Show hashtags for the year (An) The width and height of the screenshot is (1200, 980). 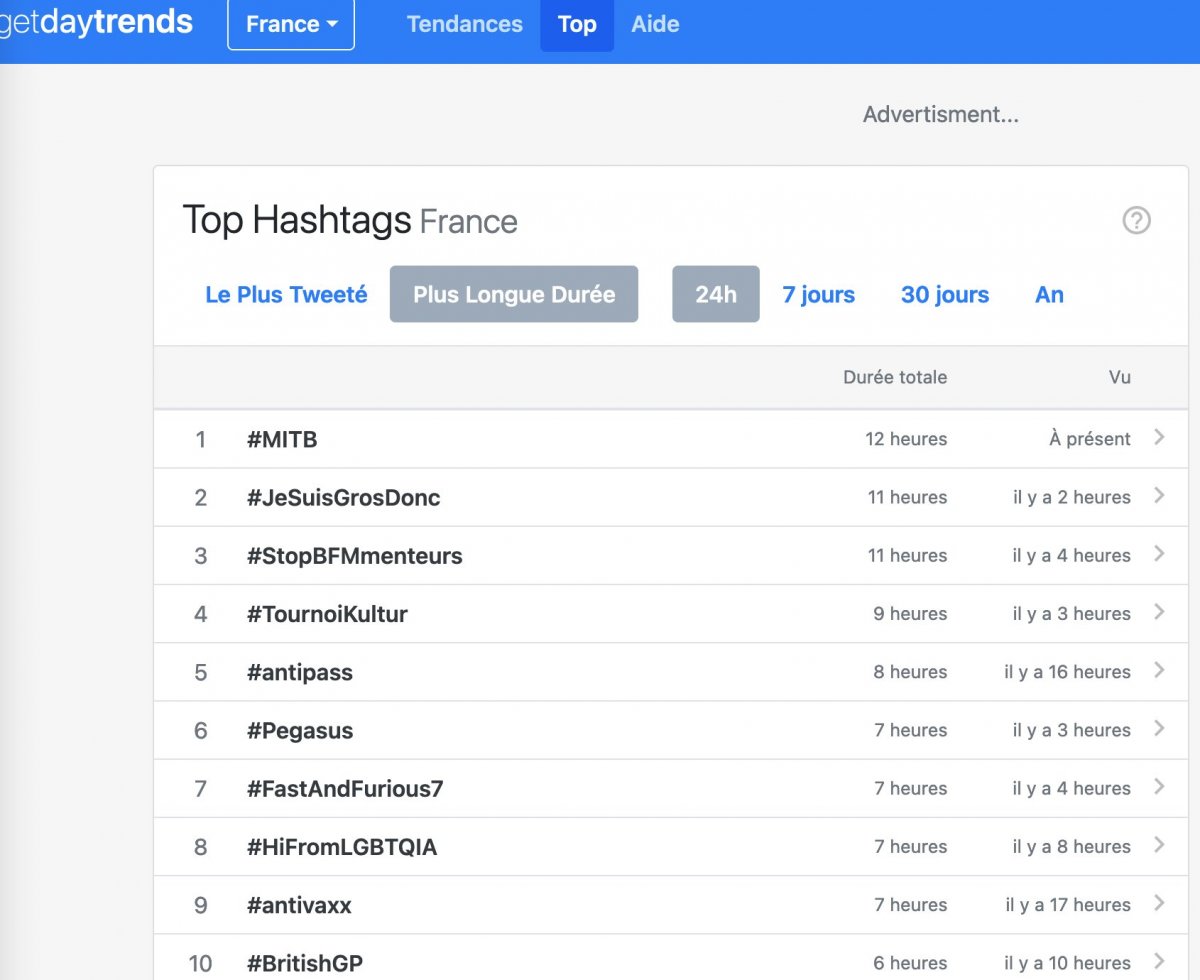1049,294
